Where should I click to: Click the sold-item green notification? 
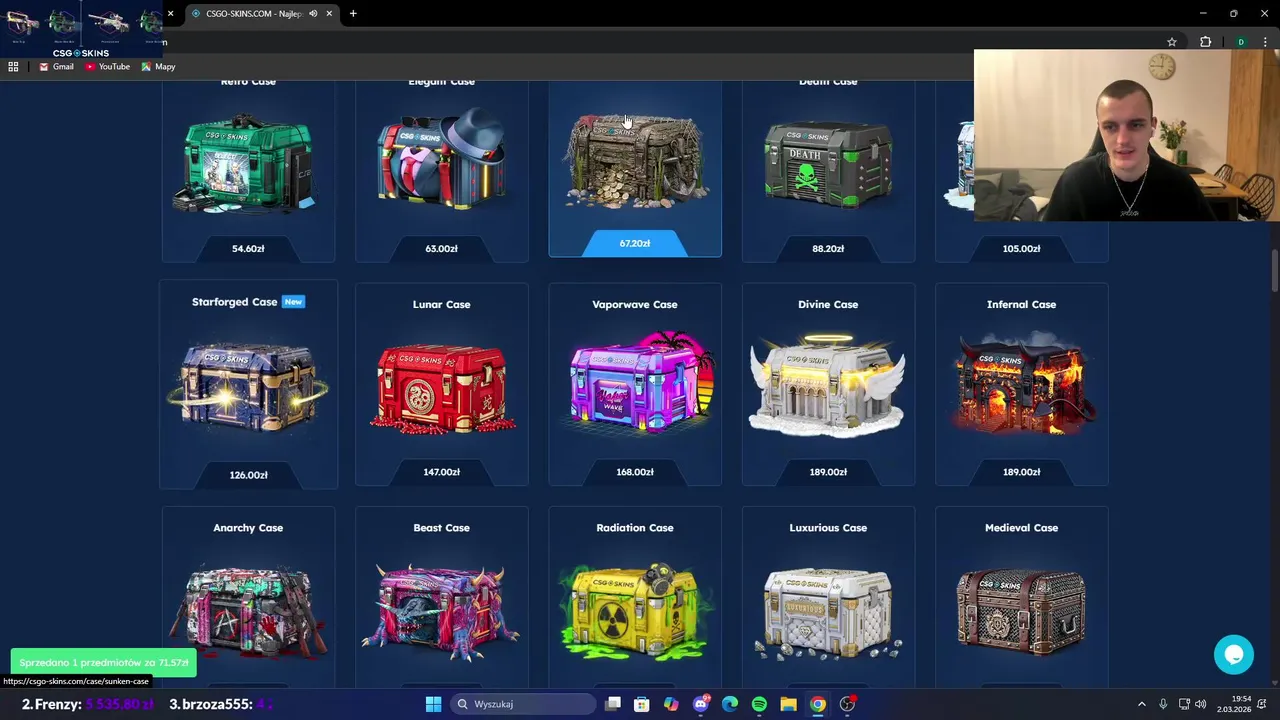point(104,662)
